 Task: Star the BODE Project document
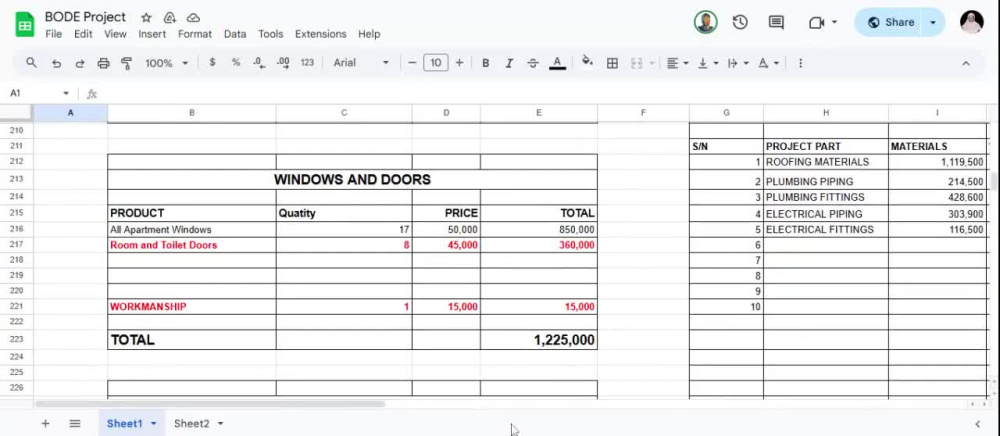[x=146, y=17]
